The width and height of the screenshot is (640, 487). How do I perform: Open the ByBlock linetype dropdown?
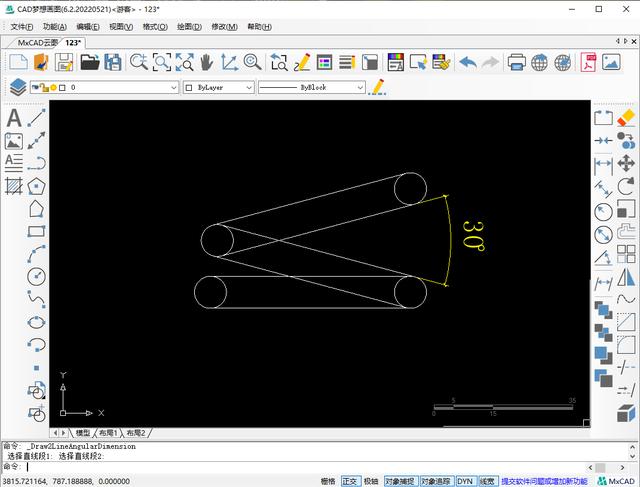pos(311,87)
